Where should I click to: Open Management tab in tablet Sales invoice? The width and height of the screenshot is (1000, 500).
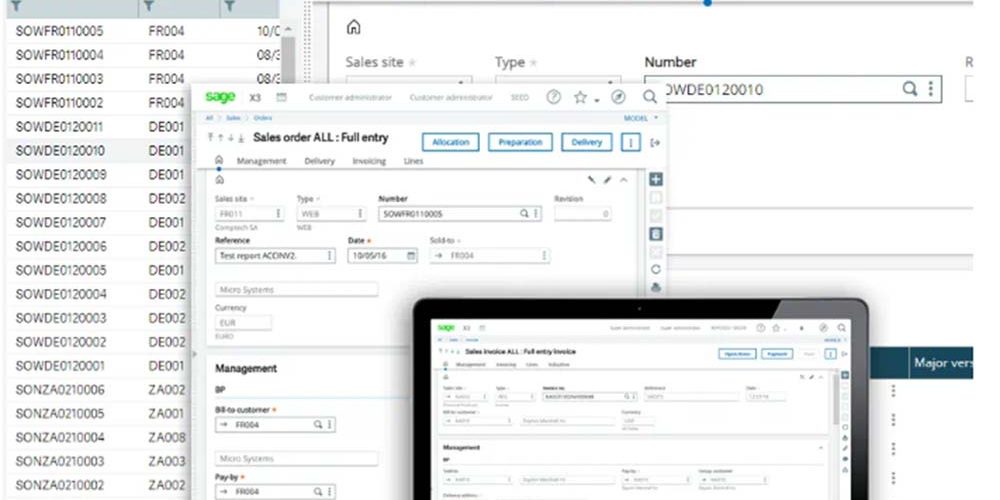[471, 365]
